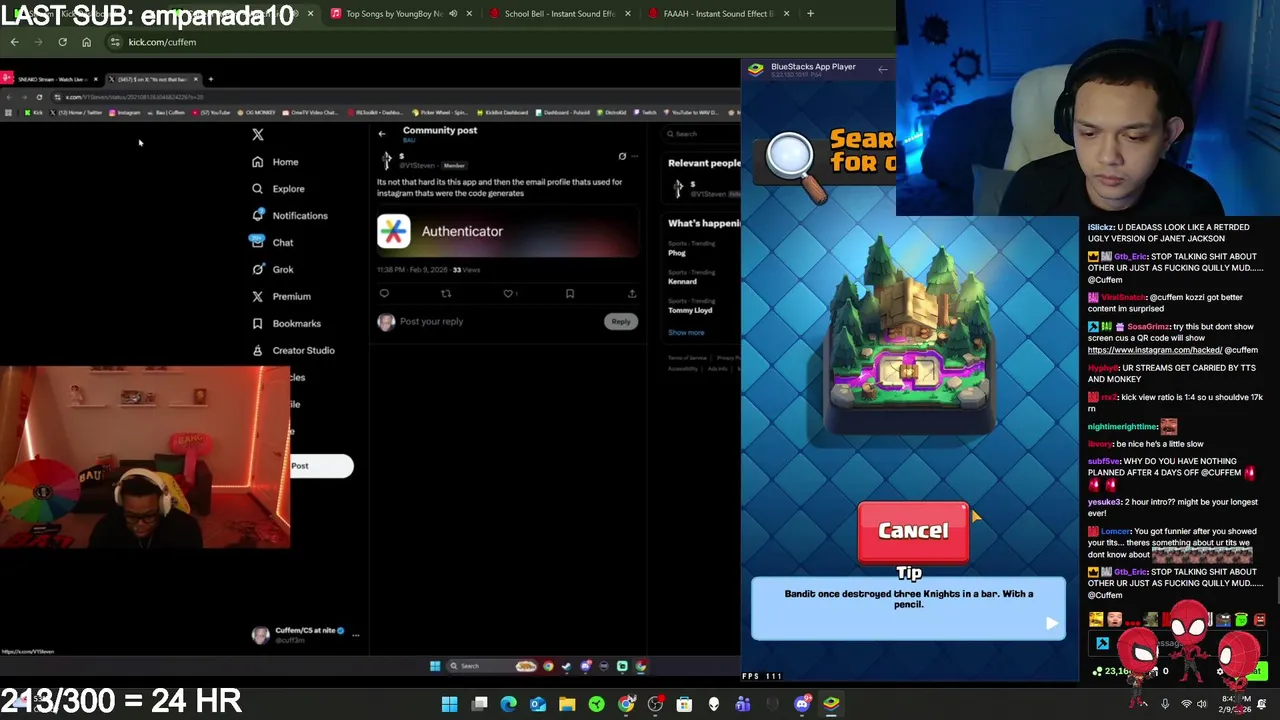This screenshot has height=720, width=1280.
Task: Open Premium in the X sidebar
Action: [281, 297]
